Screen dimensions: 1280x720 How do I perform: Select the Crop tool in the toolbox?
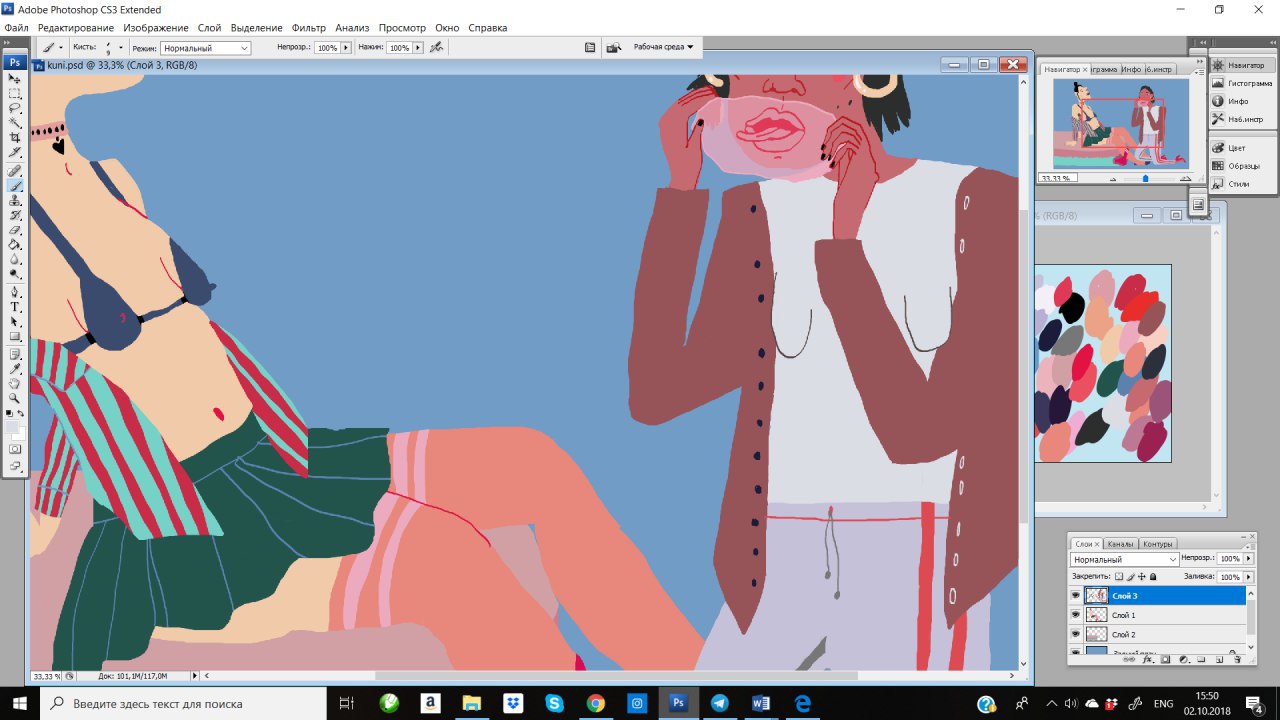click(15, 137)
